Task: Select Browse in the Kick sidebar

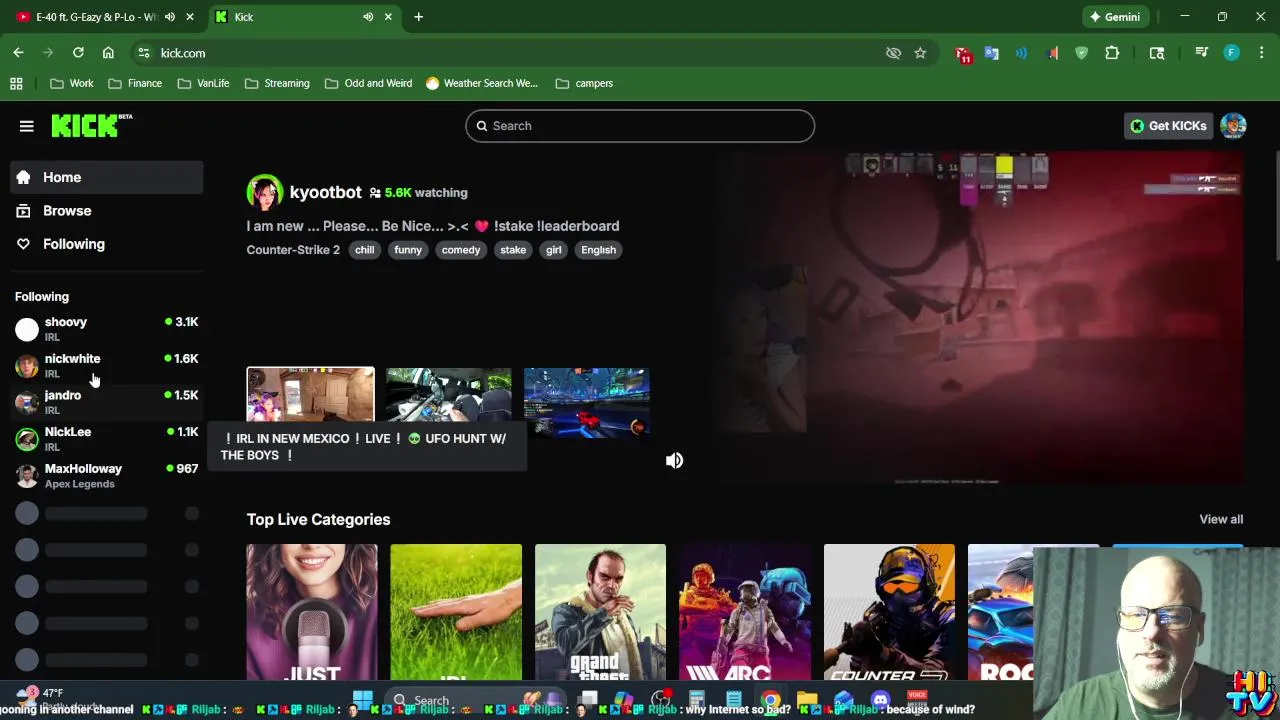Action: click(x=107, y=211)
